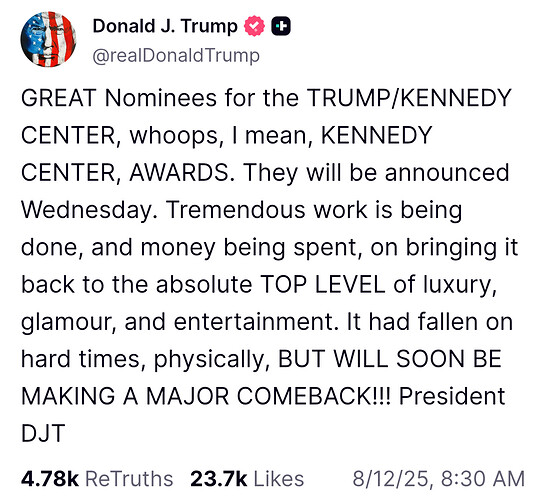
Task: Open the @realDonaldTrump handle link
Action: click(x=176, y=55)
